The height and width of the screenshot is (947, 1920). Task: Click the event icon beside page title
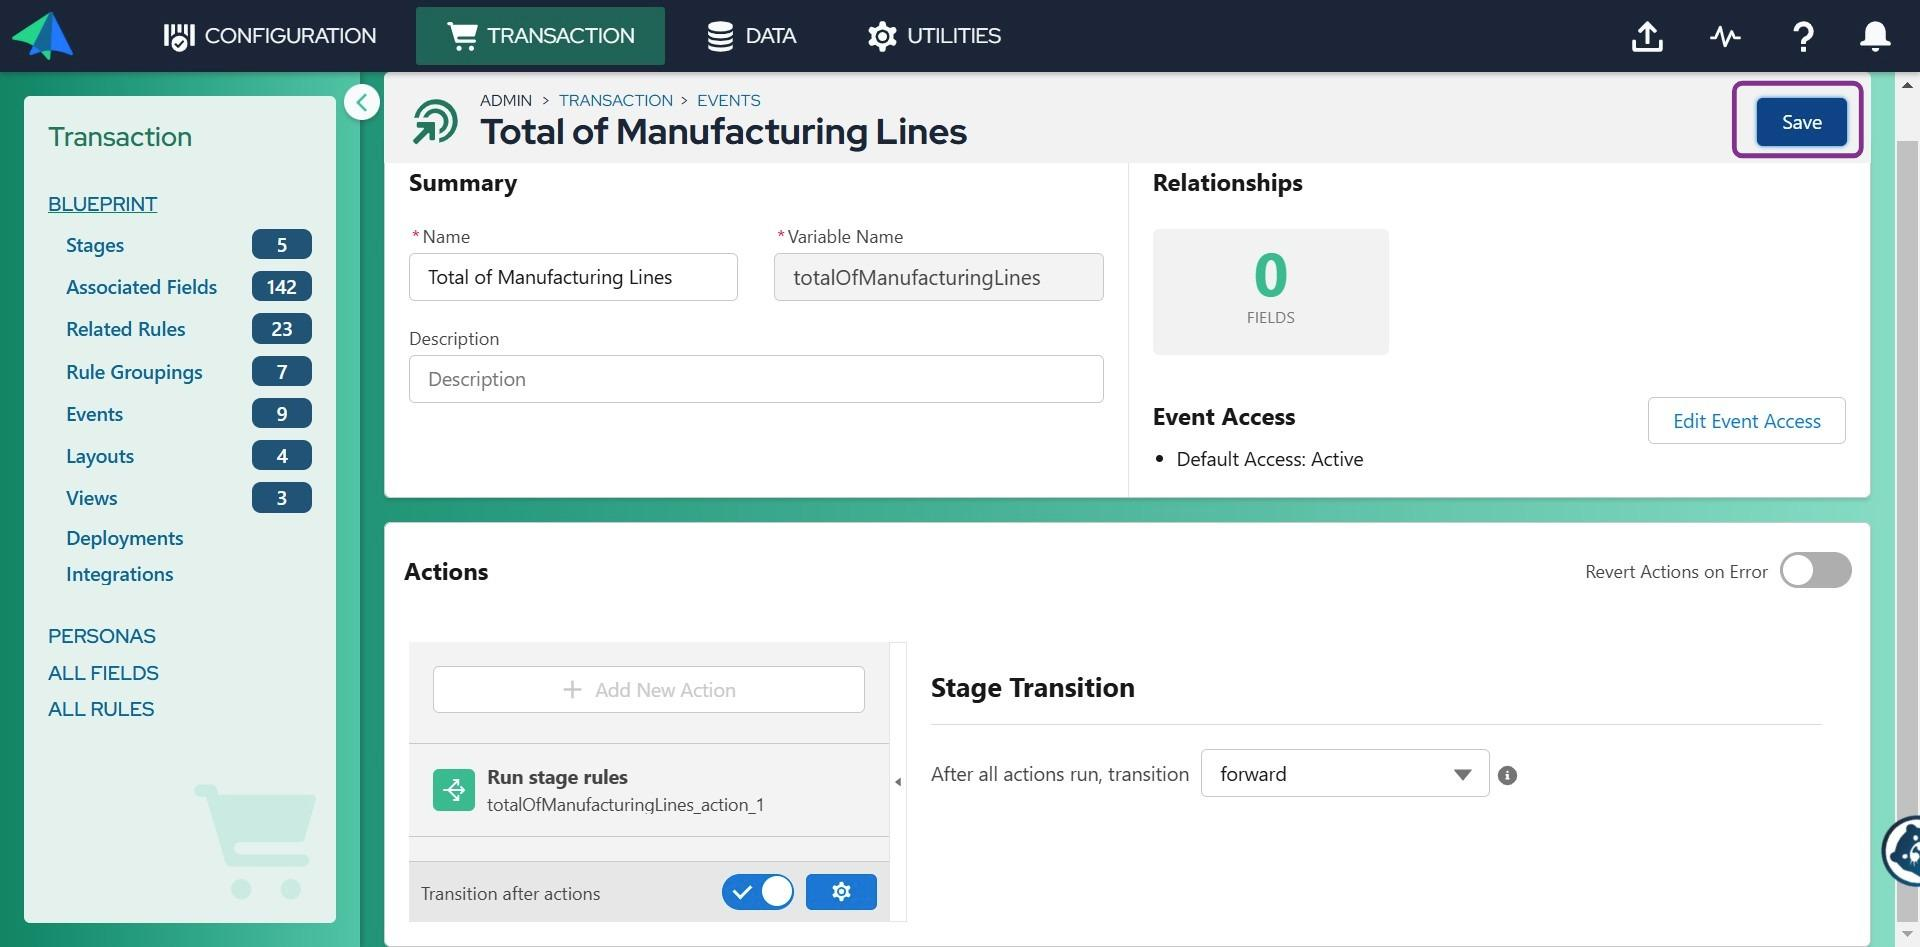pos(435,122)
